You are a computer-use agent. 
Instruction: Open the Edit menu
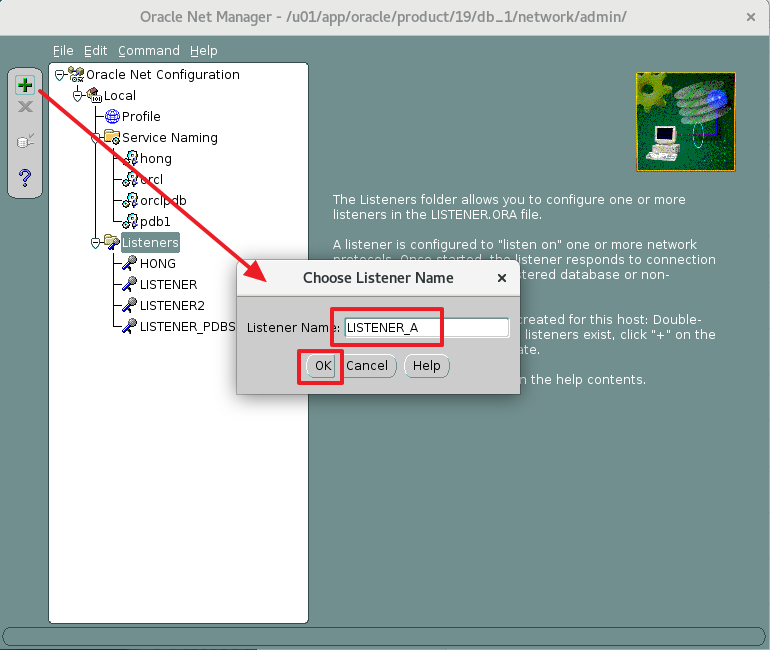[95, 51]
